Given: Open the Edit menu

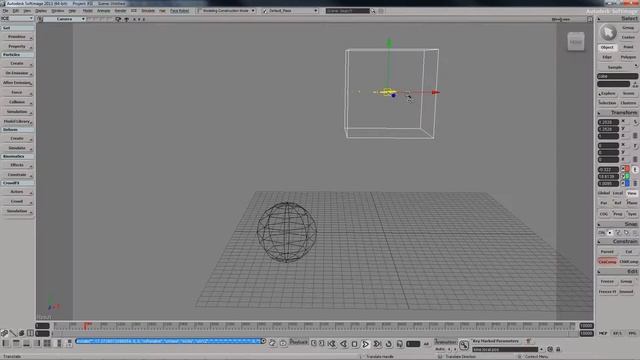Looking at the screenshot, I should [x=16, y=11].
